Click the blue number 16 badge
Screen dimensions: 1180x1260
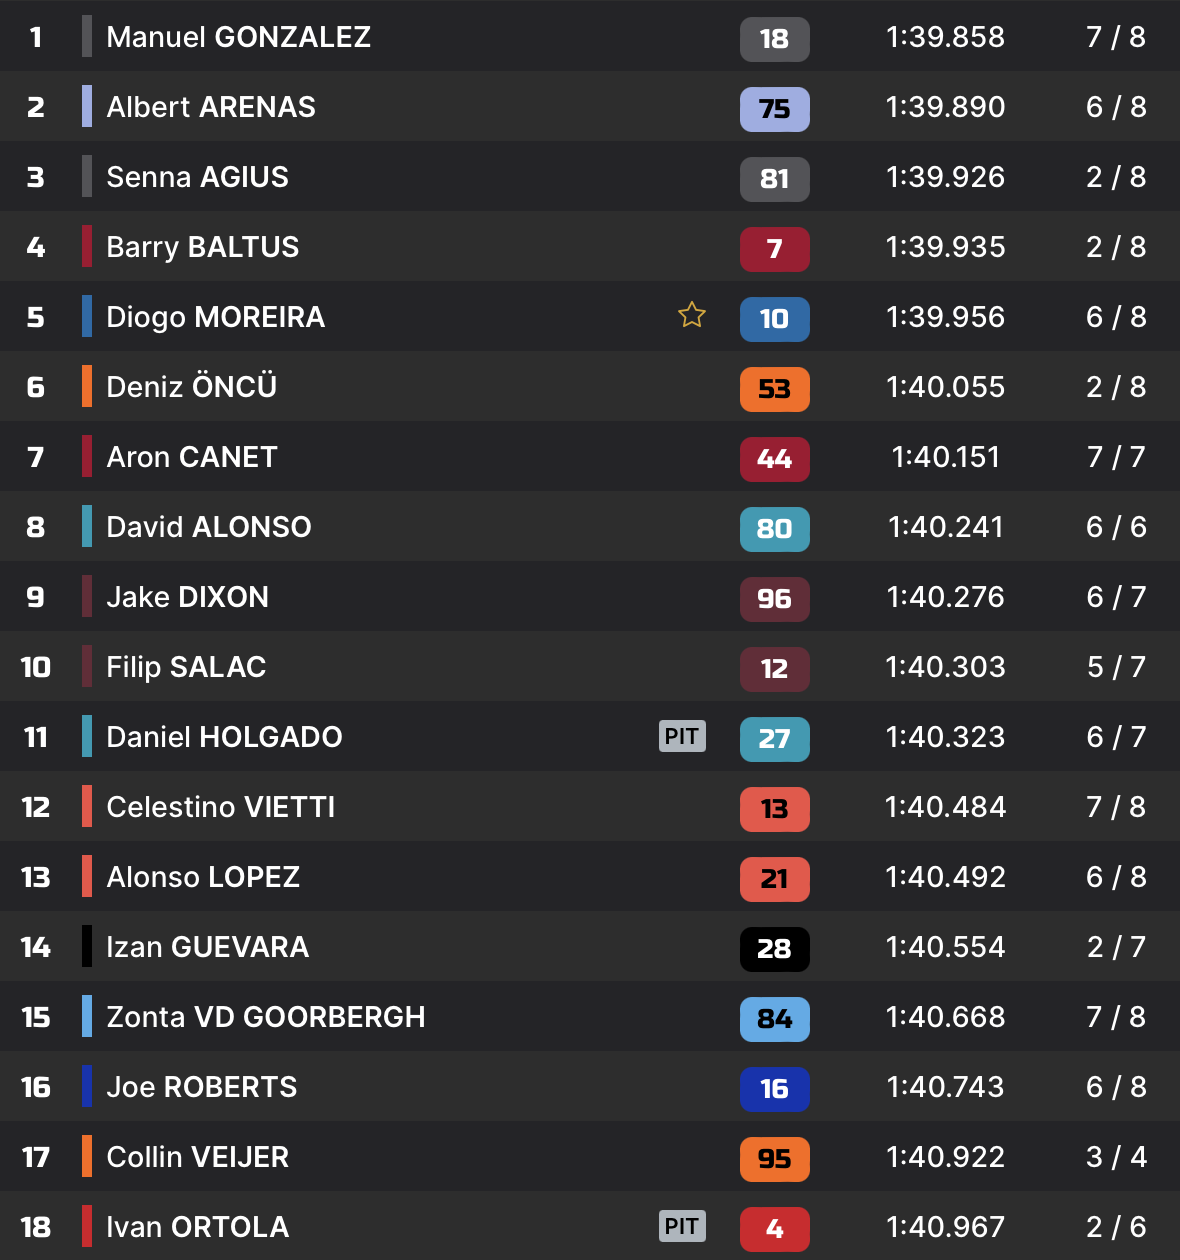point(774,1089)
